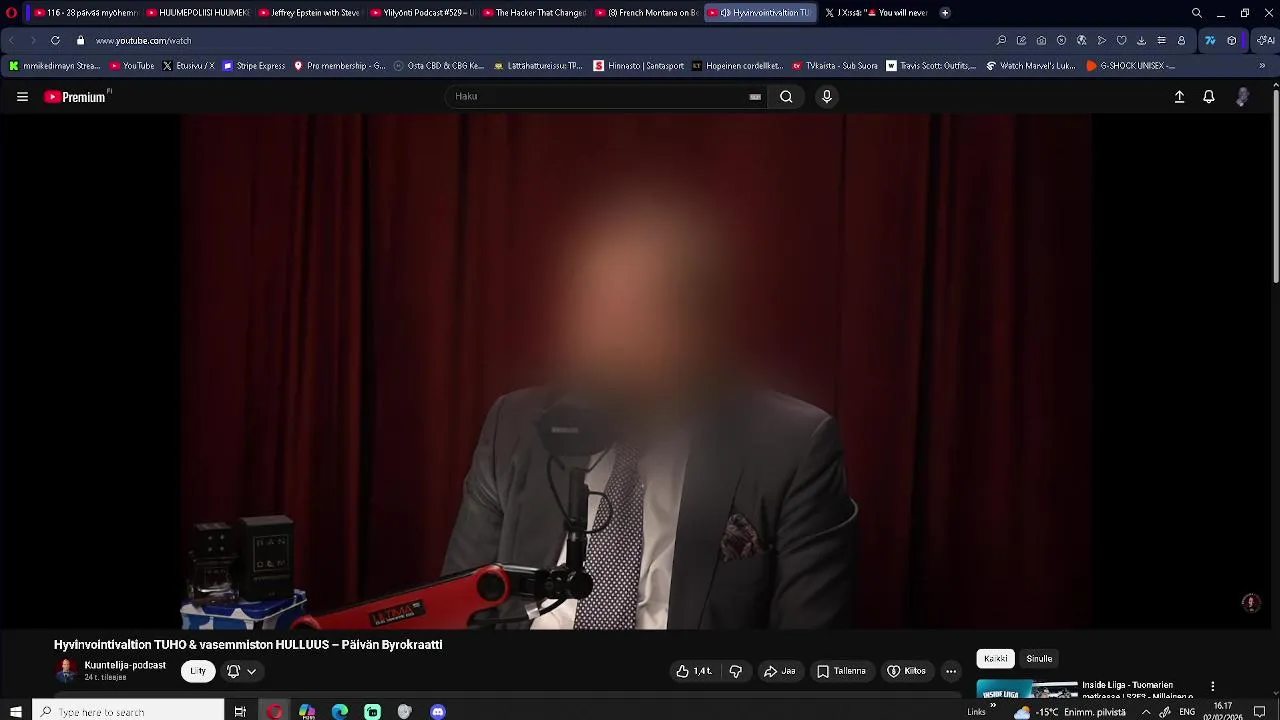1280x720 pixels.
Task: Open the on-screen keyboard icon in search box
Action: pyautogui.click(x=755, y=97)
